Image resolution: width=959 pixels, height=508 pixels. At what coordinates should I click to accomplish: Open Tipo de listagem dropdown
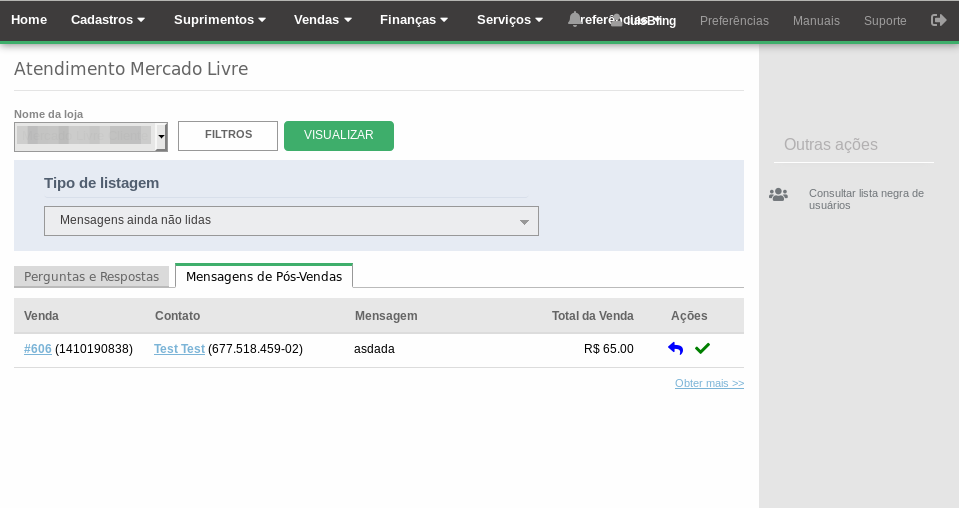click(x=291, y=221)
